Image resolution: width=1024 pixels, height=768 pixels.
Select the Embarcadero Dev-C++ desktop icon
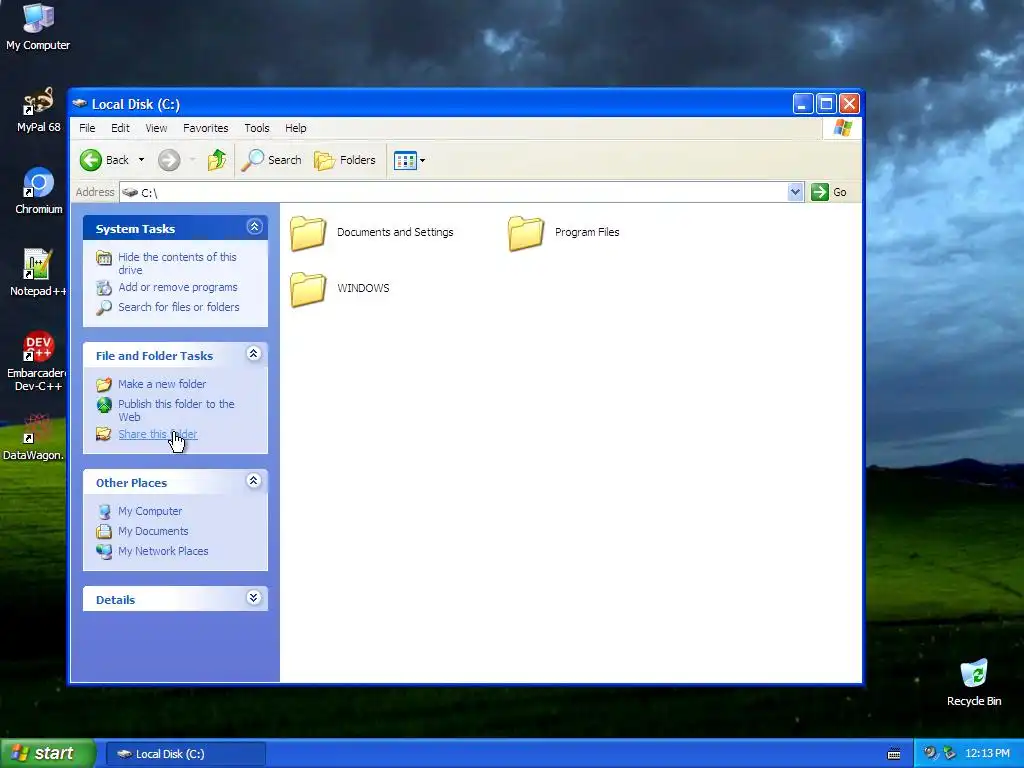[x=37, y=361]
